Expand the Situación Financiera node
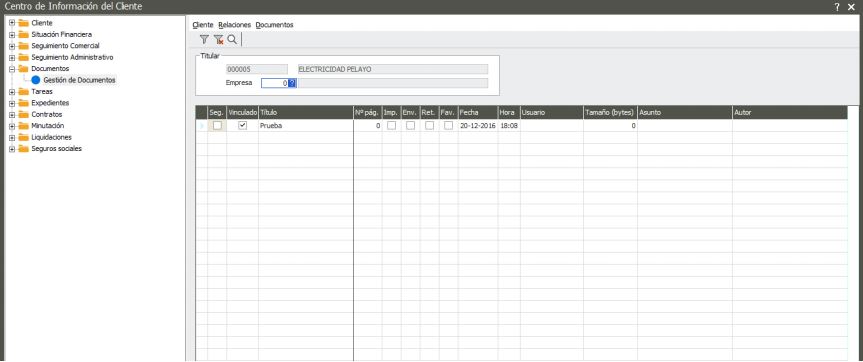The height and width of the screenshot is (362, 863). point(12,35)
